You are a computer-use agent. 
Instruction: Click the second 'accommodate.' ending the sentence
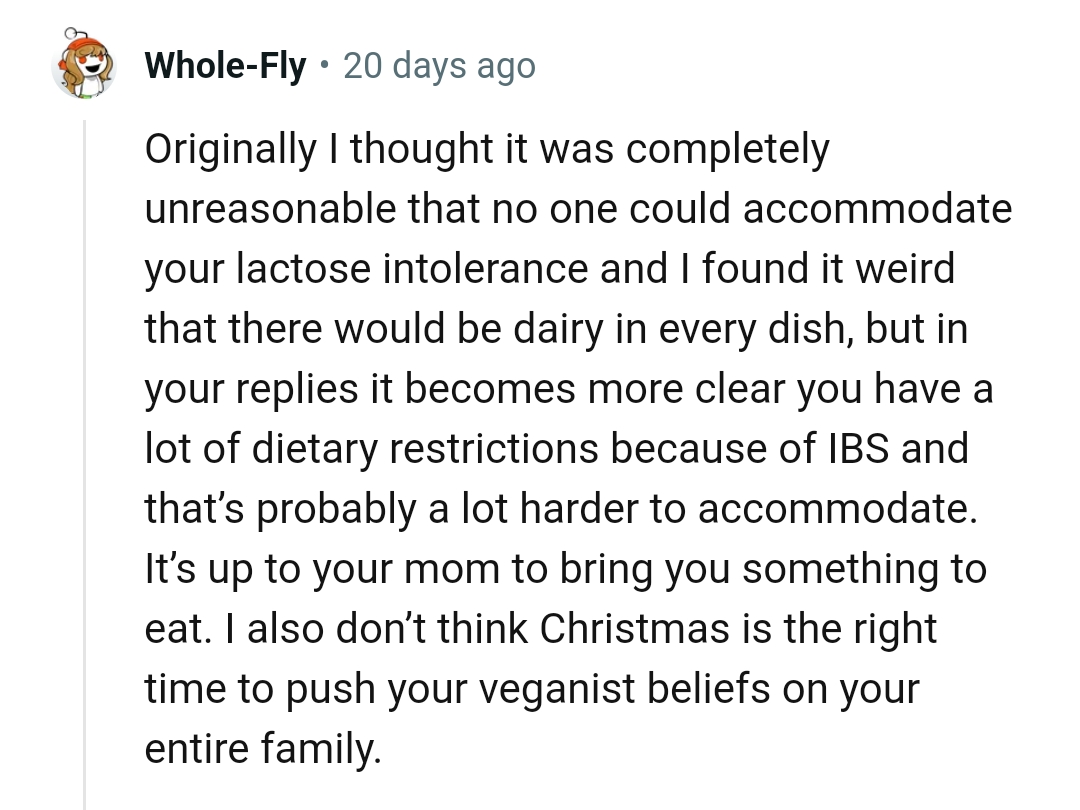[836, 510]
